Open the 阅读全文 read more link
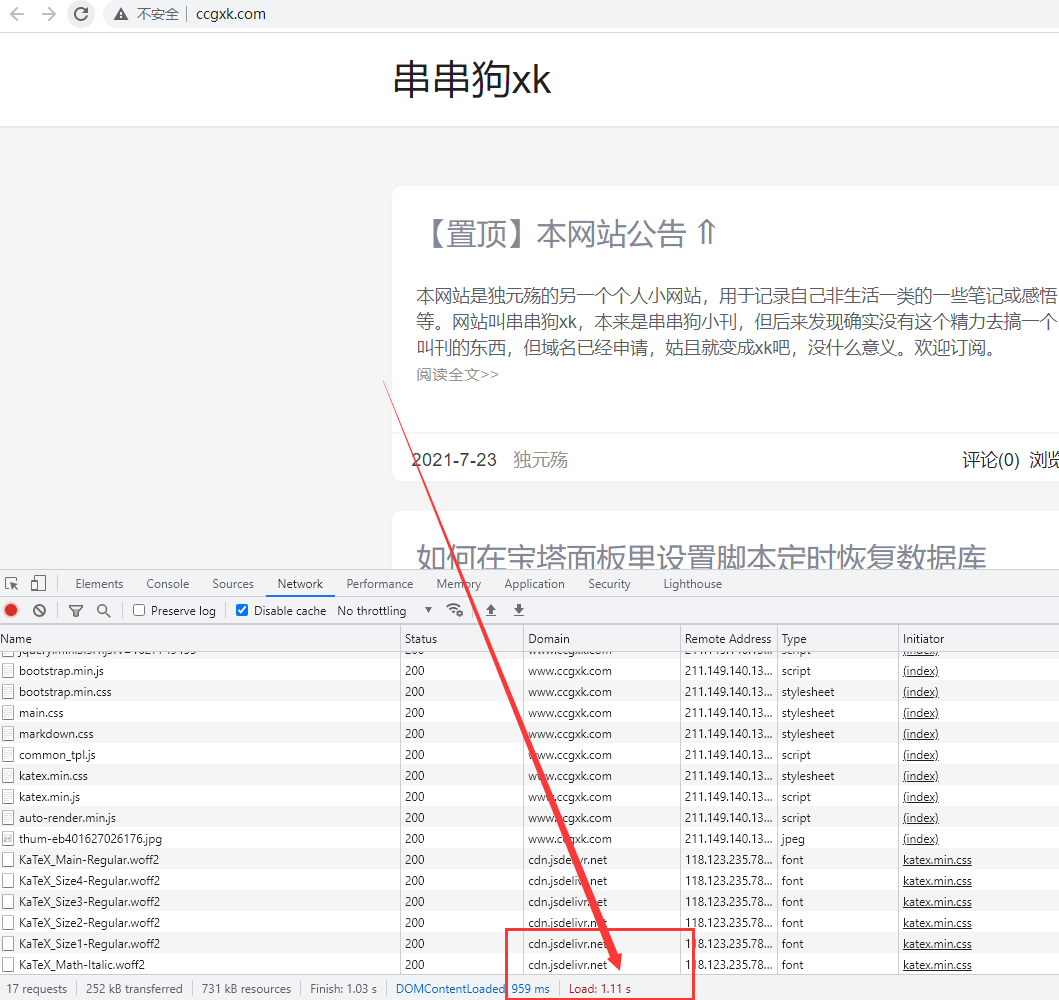This screenshot has height=1000, width=1059. point(457,374)
